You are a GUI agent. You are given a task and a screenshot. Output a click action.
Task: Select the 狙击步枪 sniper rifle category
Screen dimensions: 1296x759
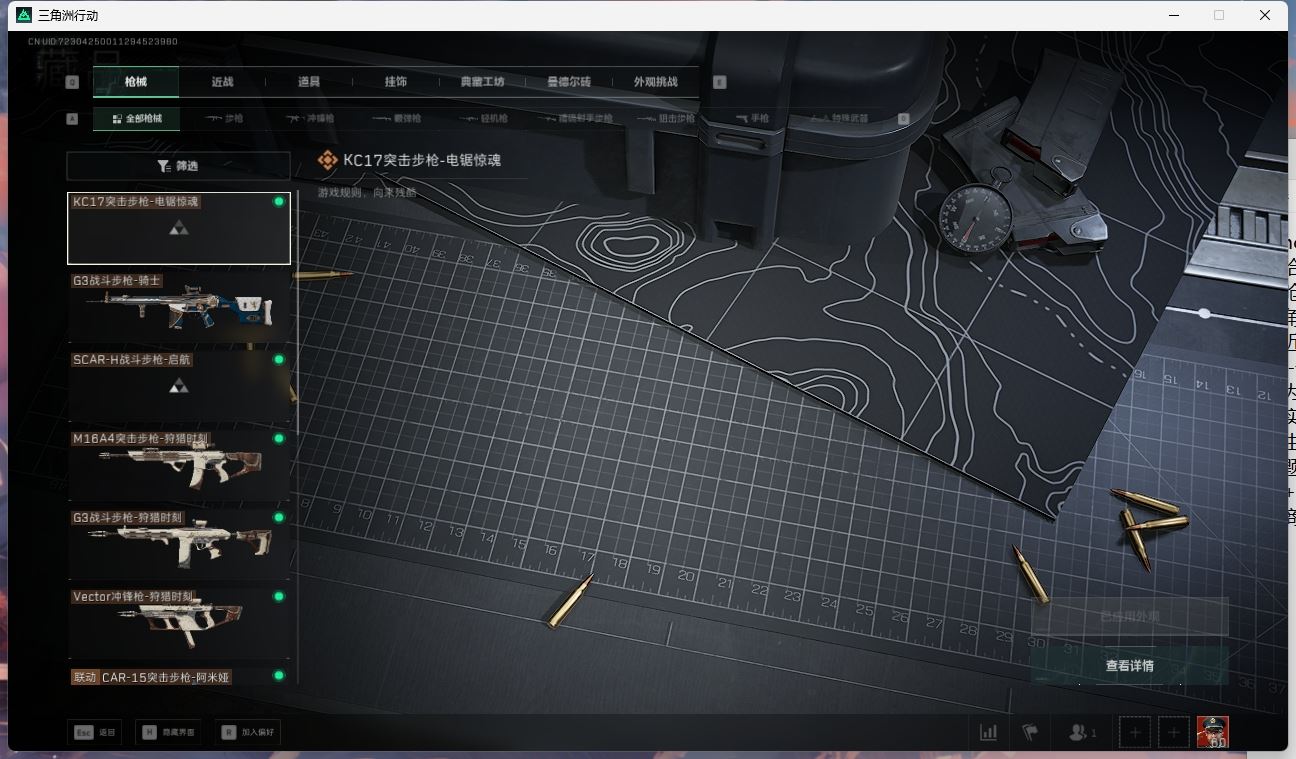664,118
